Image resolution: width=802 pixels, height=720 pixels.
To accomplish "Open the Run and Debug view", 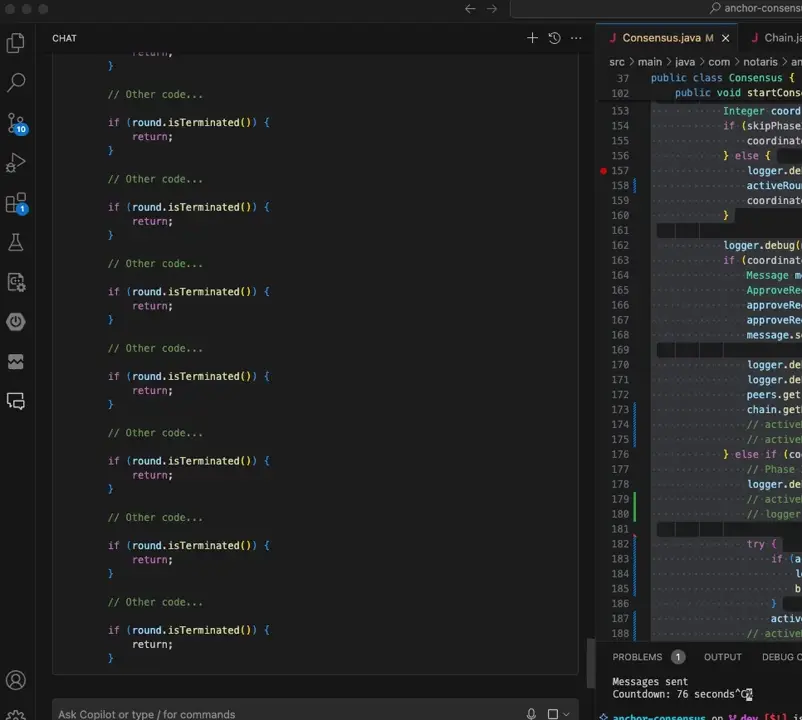I will coord(16,162).
